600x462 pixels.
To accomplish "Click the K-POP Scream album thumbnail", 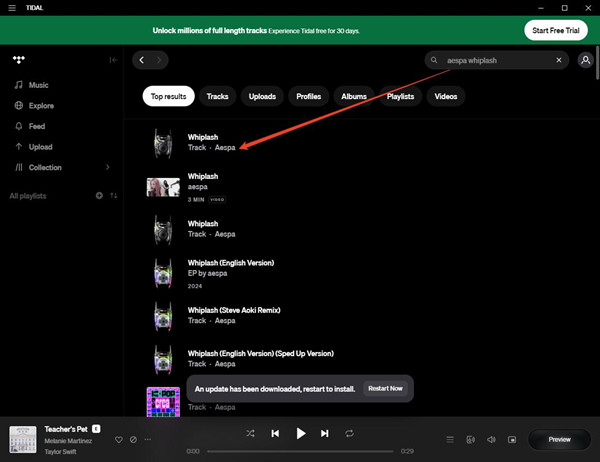I will 163,402.
